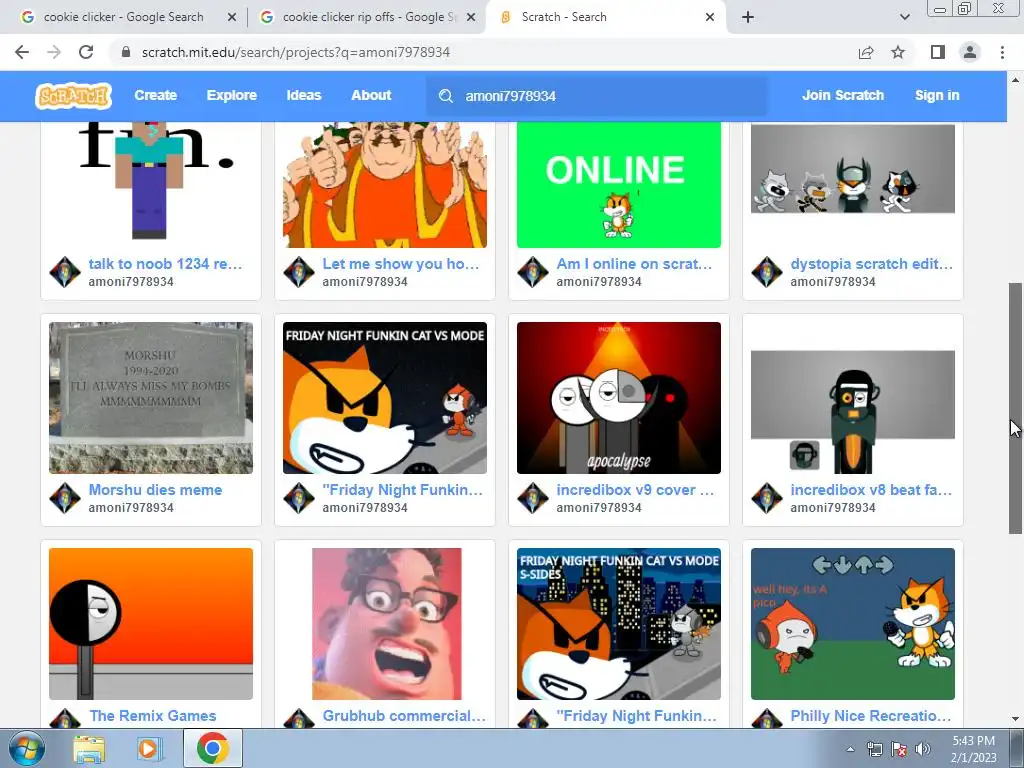The width and height of the screenshot is (1024, 768).
Task: Open a new tab with plus button
Action: (x=748, y=17)
